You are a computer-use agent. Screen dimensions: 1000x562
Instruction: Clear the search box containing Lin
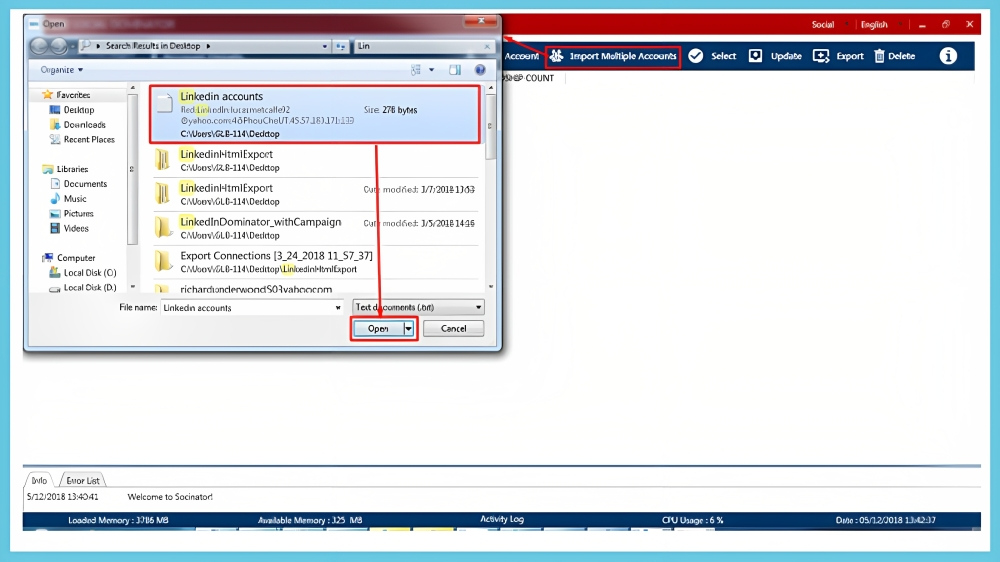pyautogui.click(x=487, y=46)
